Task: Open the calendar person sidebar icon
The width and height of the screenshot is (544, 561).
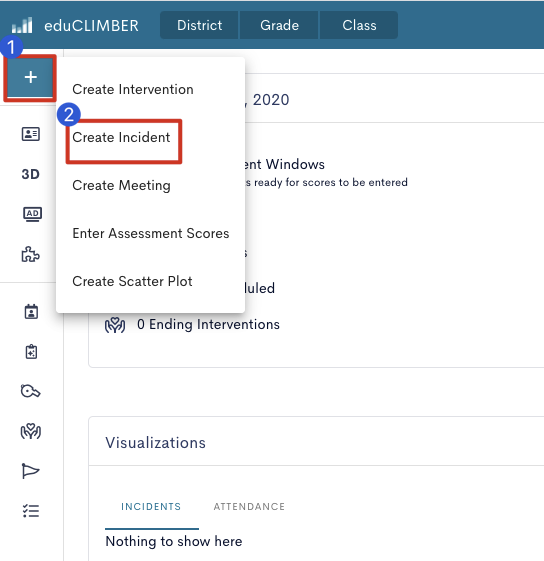Action: (x=31, y=312)
